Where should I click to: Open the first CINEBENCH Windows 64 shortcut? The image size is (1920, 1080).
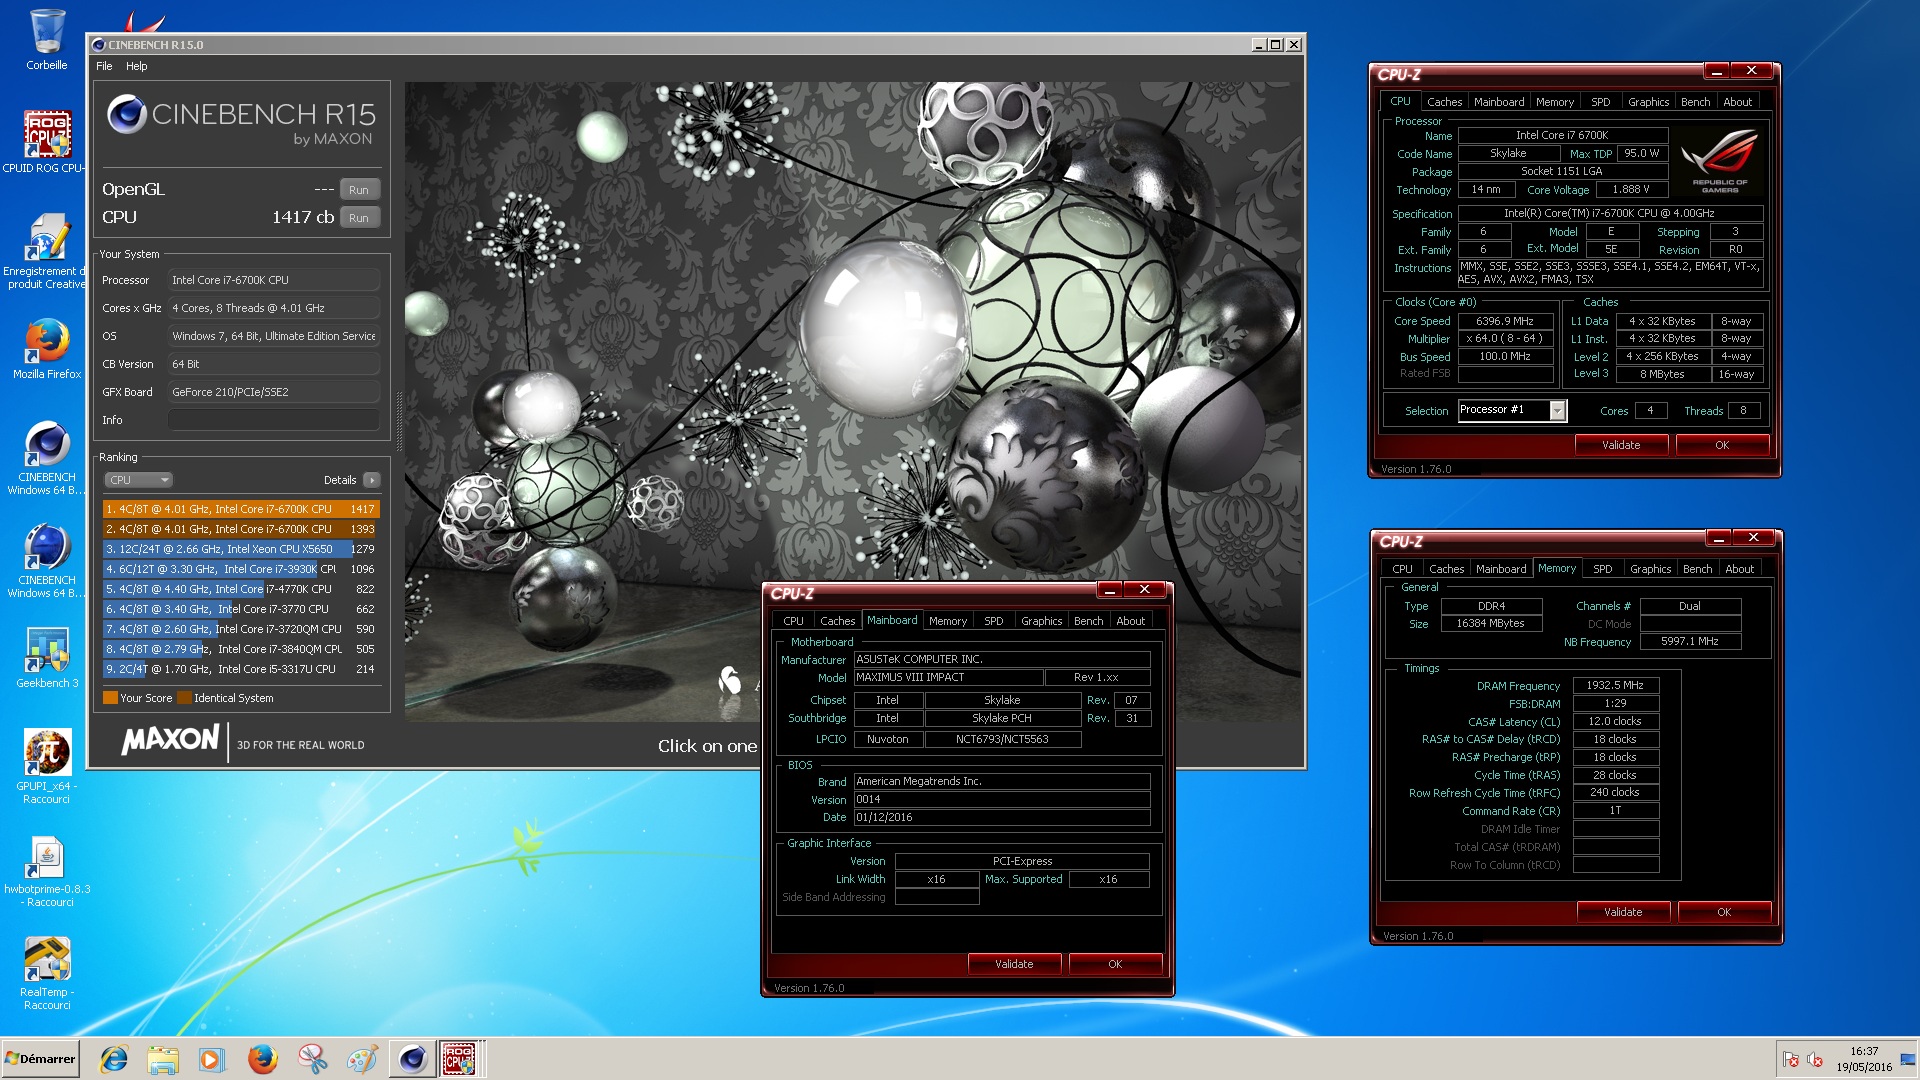47,458
